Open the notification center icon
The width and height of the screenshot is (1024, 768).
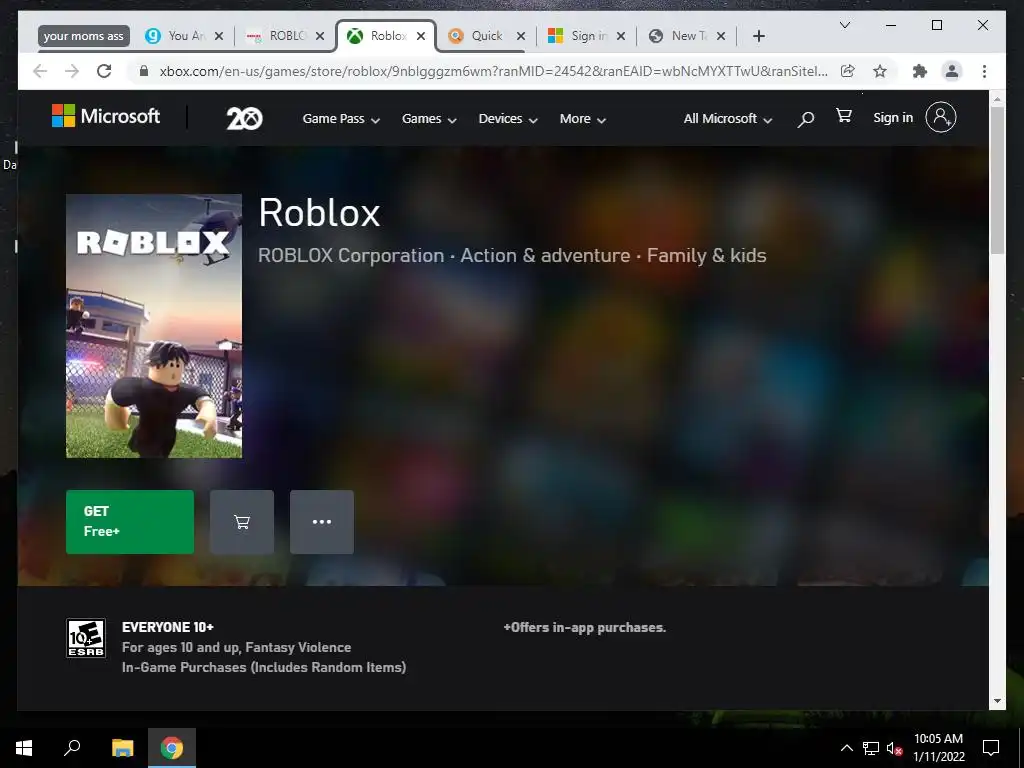pyautogui.click(x=991, y=748)
